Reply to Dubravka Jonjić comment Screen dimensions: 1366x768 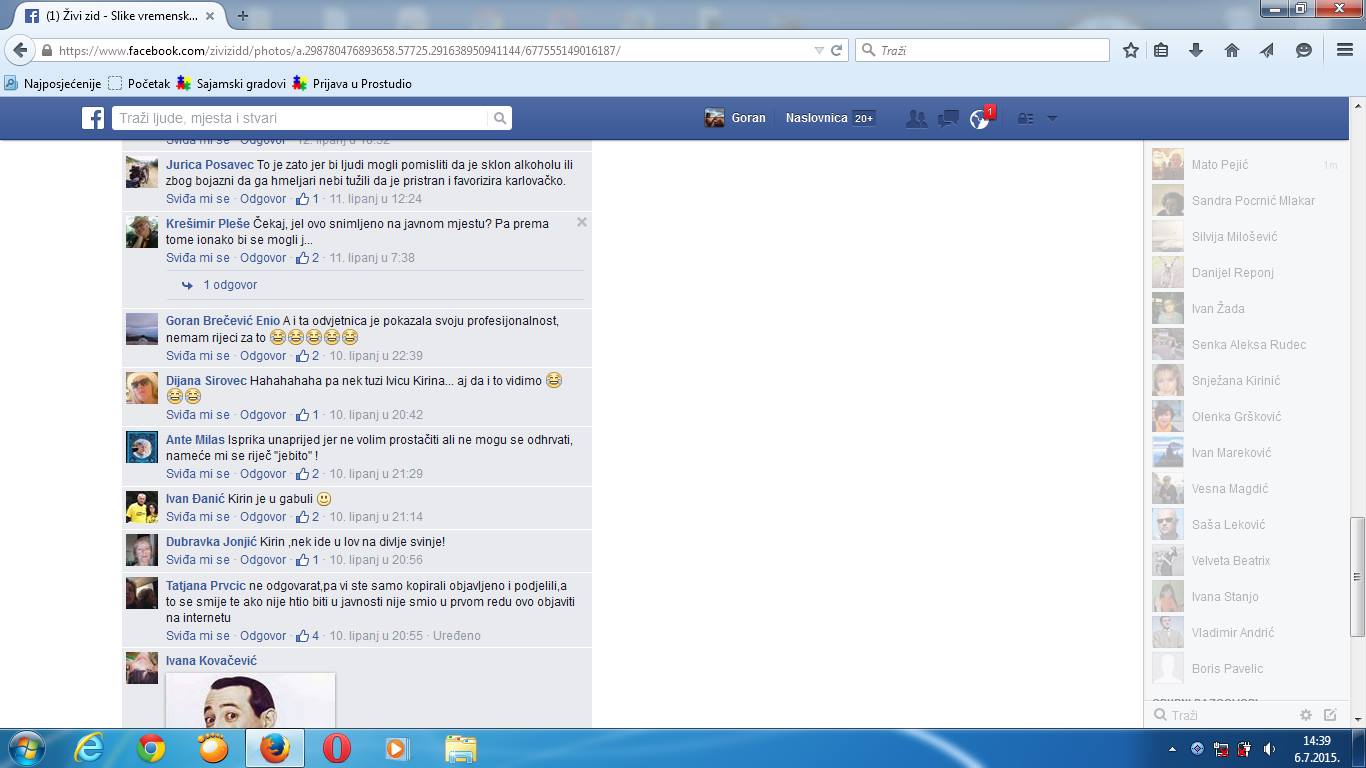click(x=263, y=560)
